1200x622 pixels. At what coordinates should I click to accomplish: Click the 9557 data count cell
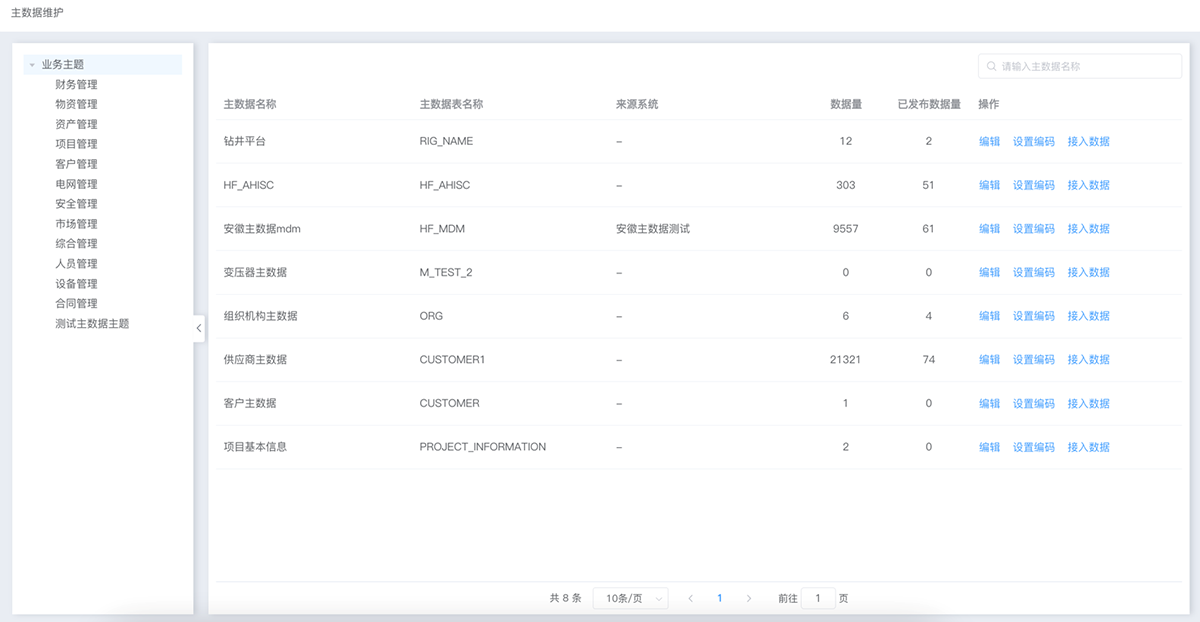tap(846, 228)
